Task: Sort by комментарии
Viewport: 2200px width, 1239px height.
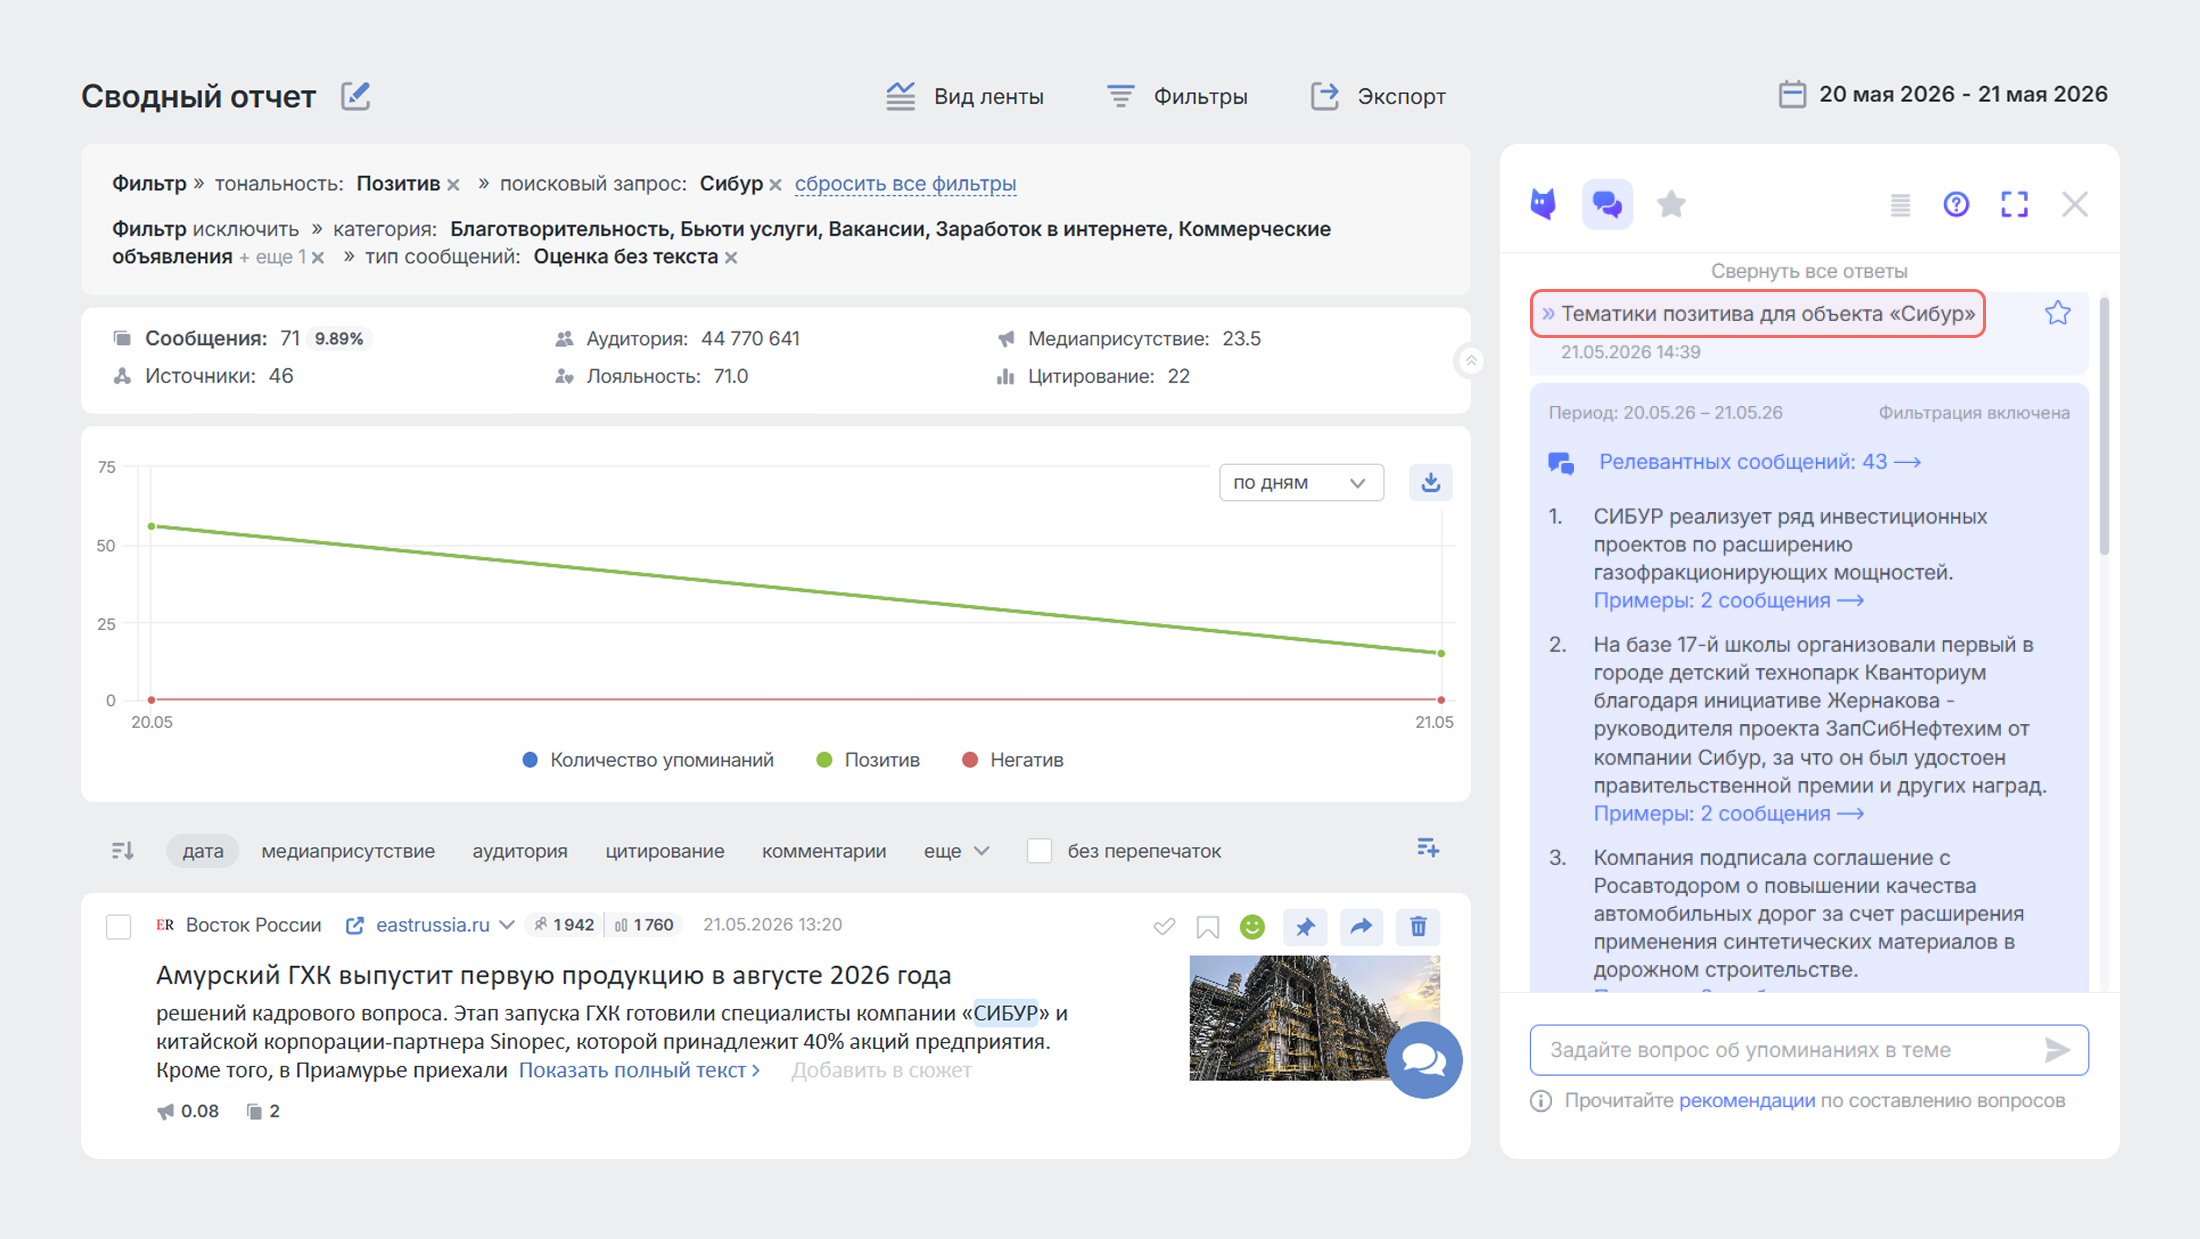Action: click(824, 851)
